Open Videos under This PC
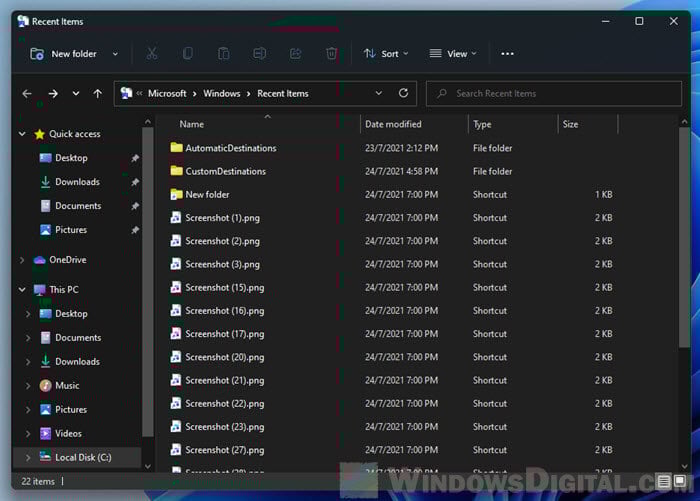The width and height of the screenshot is (700, 501). click(68, 433)
